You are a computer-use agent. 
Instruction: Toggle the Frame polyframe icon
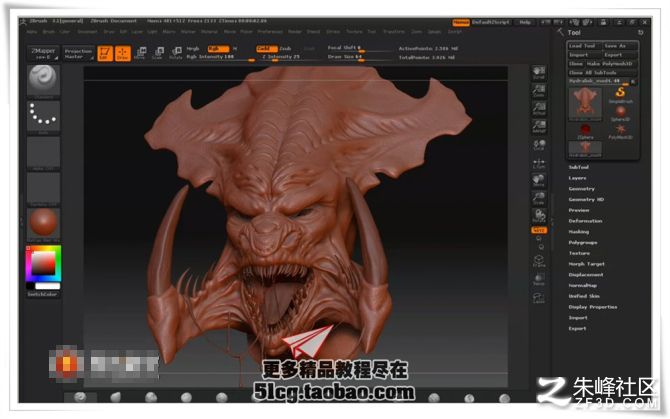tap(539, 261)
